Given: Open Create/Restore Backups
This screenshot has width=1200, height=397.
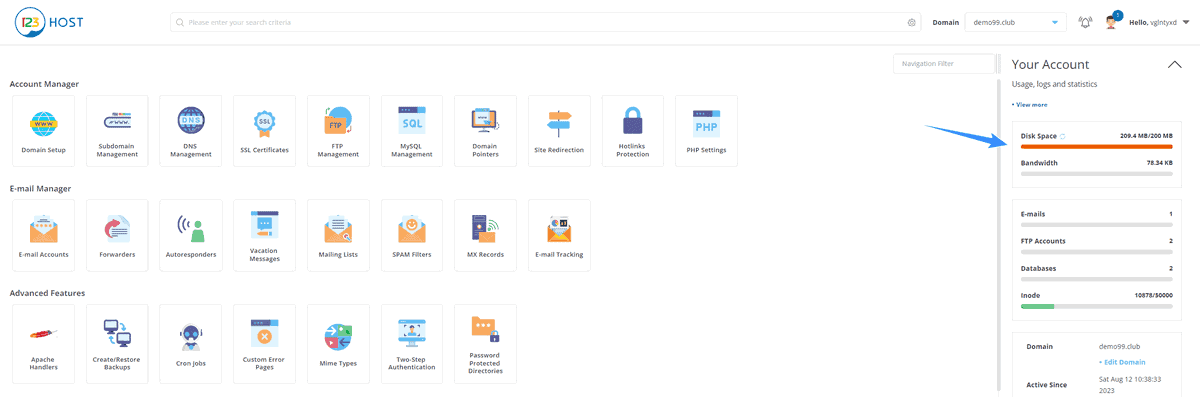Looking at the screenshot, I should (117, 344).
